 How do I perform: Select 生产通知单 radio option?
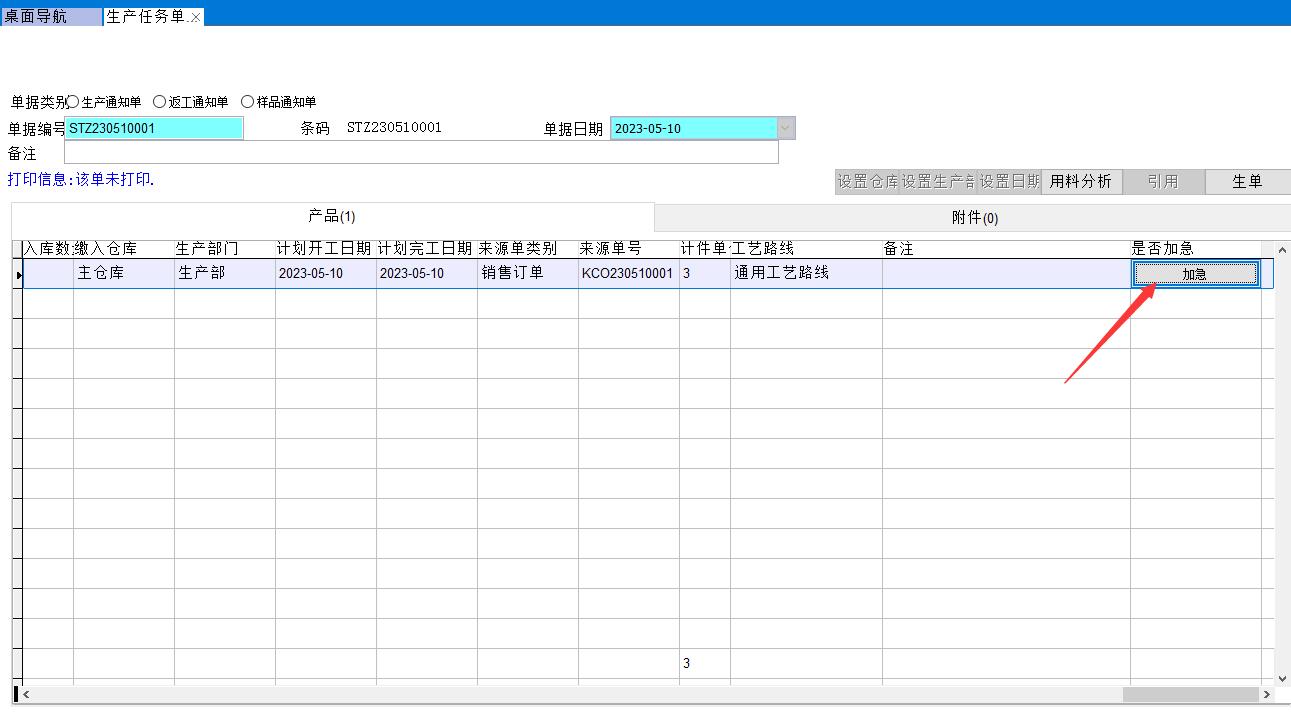coord(73,102)
